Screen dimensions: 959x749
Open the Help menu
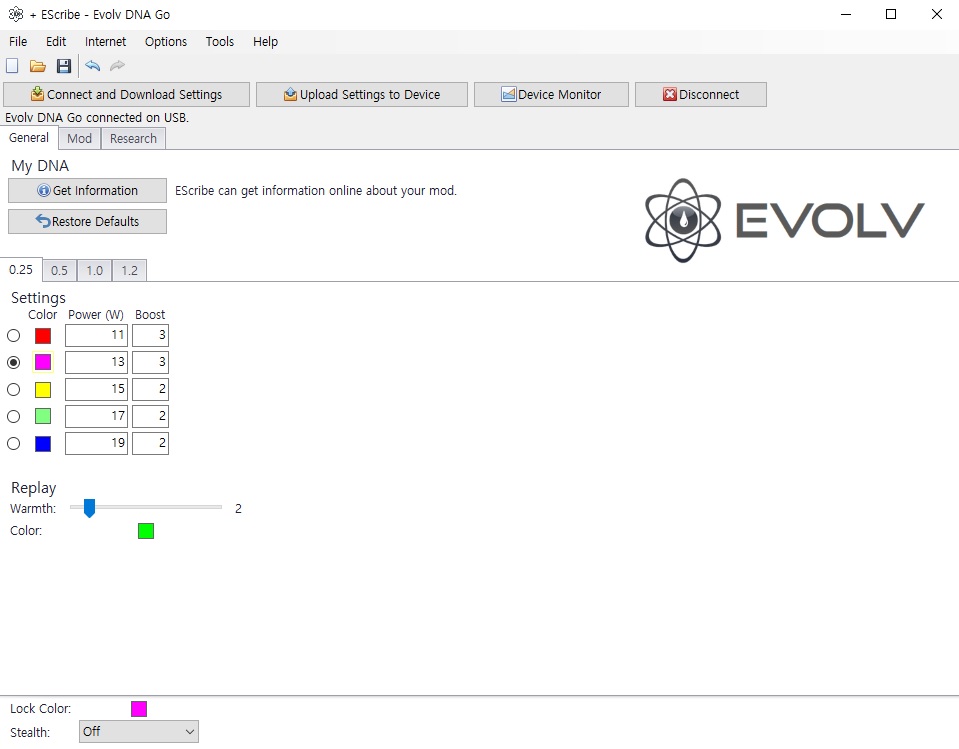pyautogui.click(x=265, y=42)
